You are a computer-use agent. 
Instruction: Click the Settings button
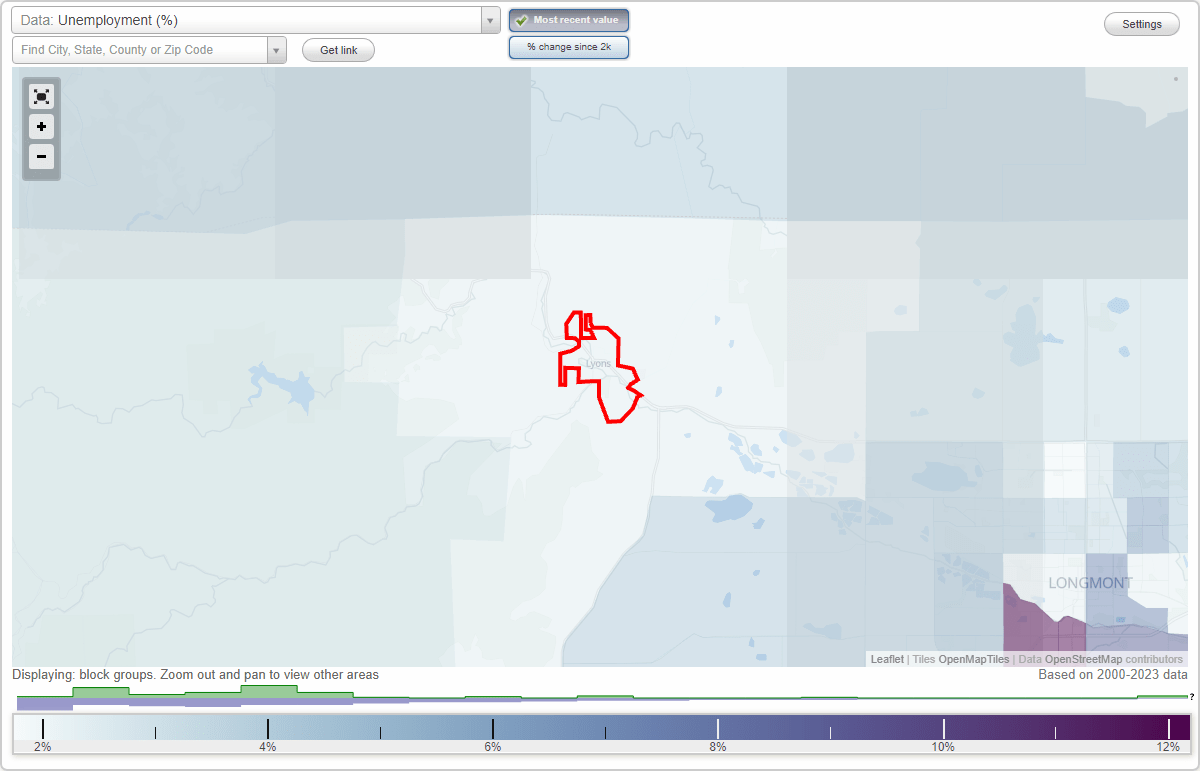pyautogui.click(x=1141, y=23)
